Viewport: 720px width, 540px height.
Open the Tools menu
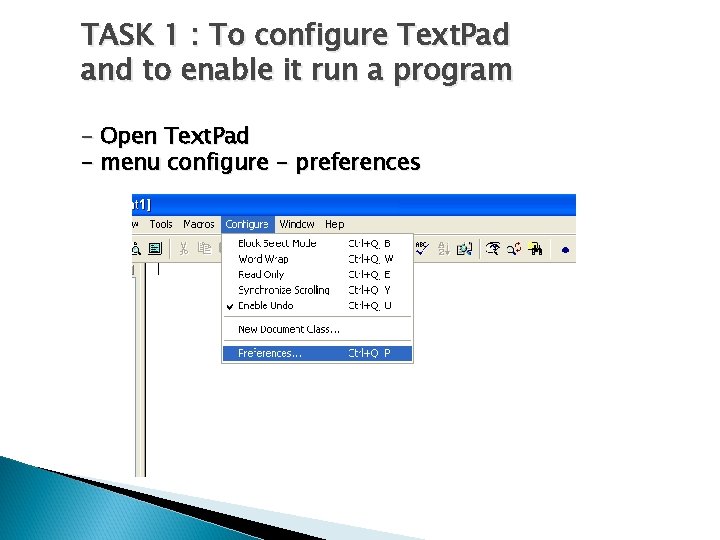click(x=161, y=224)
